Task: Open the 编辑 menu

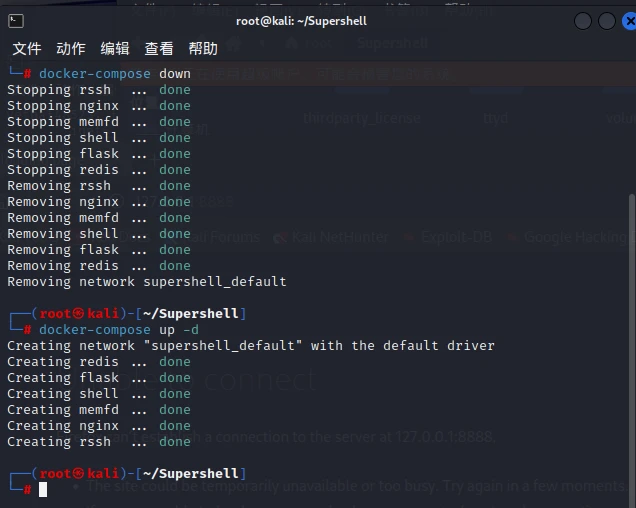Action: pos(115,49)
